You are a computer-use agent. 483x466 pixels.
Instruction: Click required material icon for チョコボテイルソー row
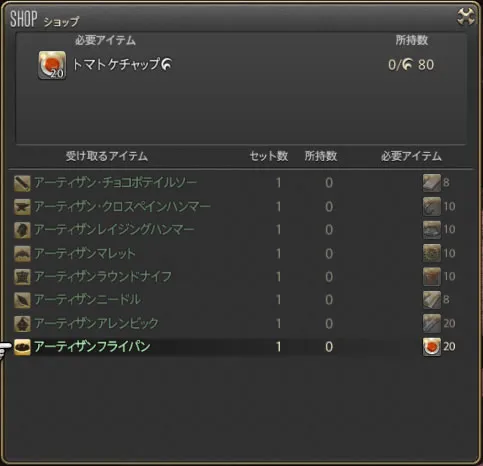432,183
